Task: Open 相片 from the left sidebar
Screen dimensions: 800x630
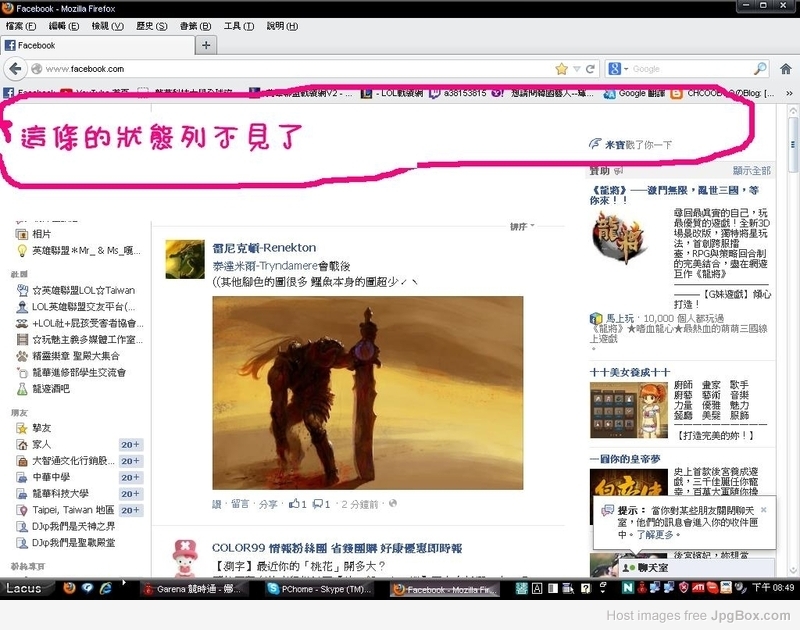Action: coord(41,233)
